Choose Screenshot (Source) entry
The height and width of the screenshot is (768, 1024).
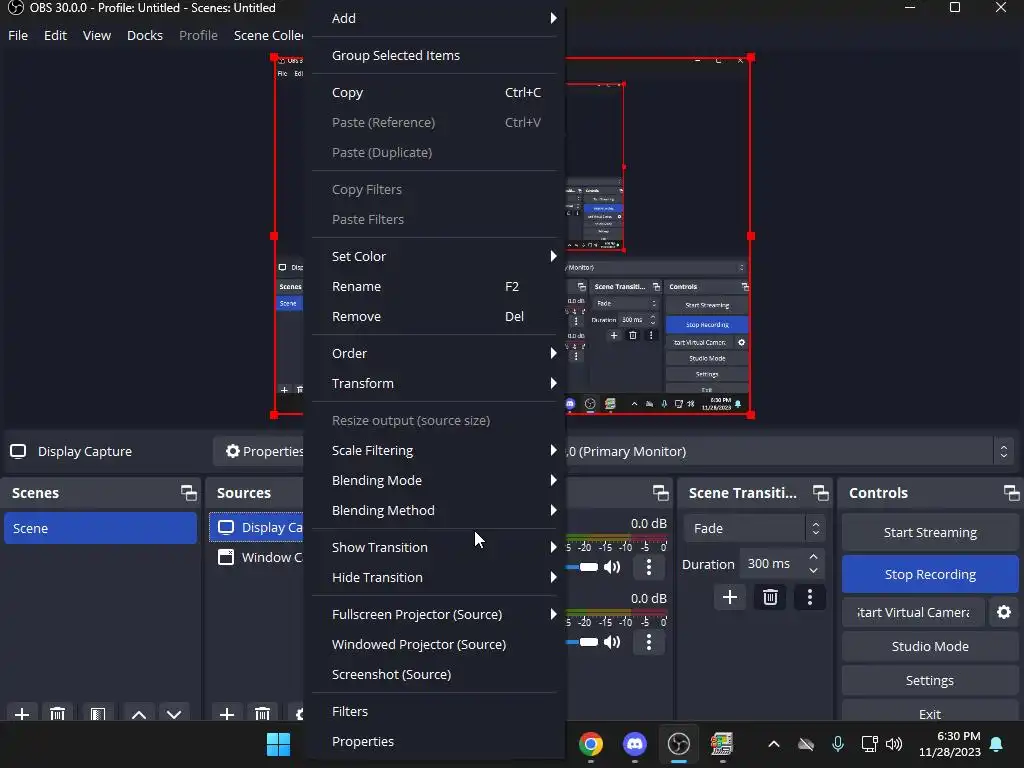435,675
